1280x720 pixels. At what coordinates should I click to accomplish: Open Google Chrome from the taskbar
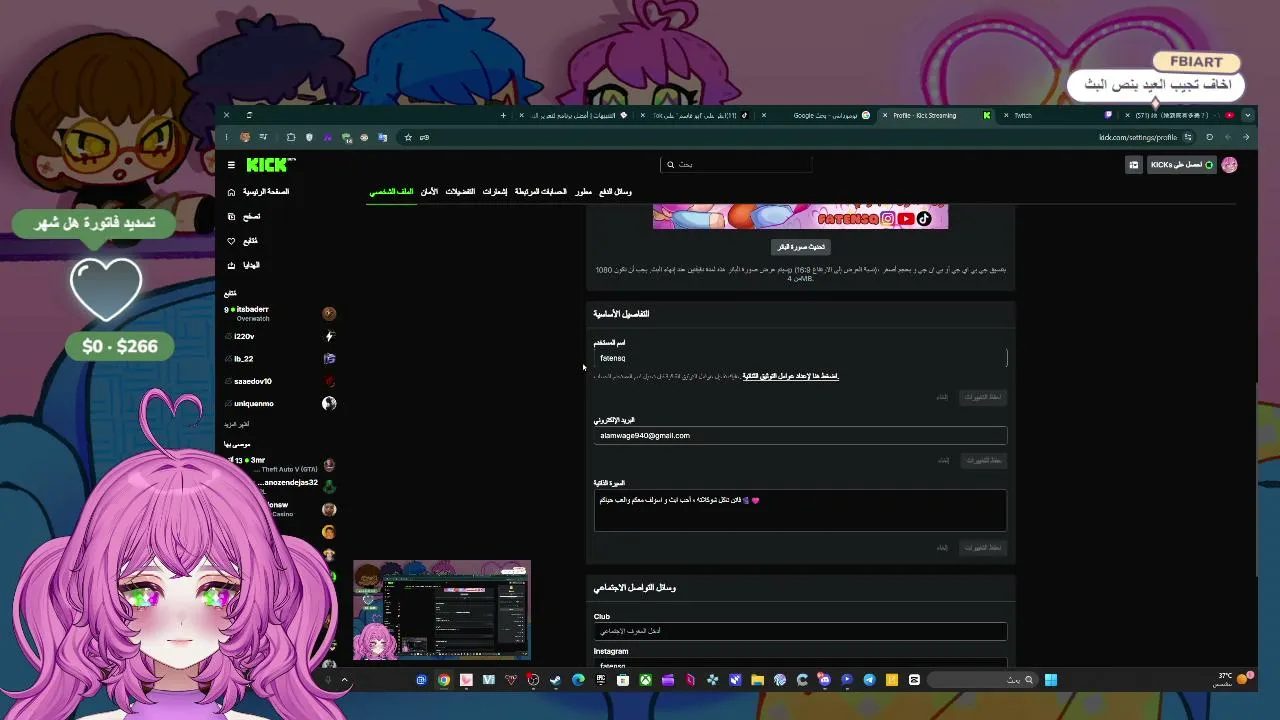(x=443, y=680)
